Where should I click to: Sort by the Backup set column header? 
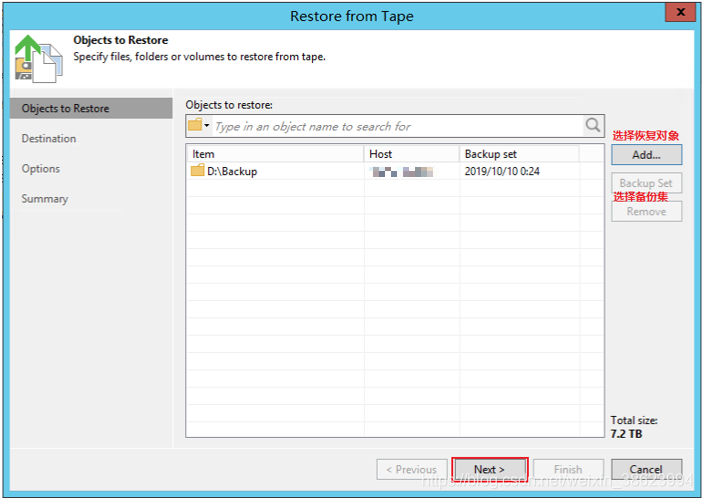point(519,154)
